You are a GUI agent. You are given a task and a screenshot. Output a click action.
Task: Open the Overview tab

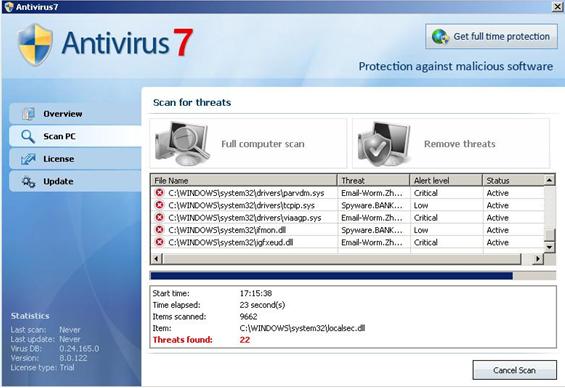(75, 113)
